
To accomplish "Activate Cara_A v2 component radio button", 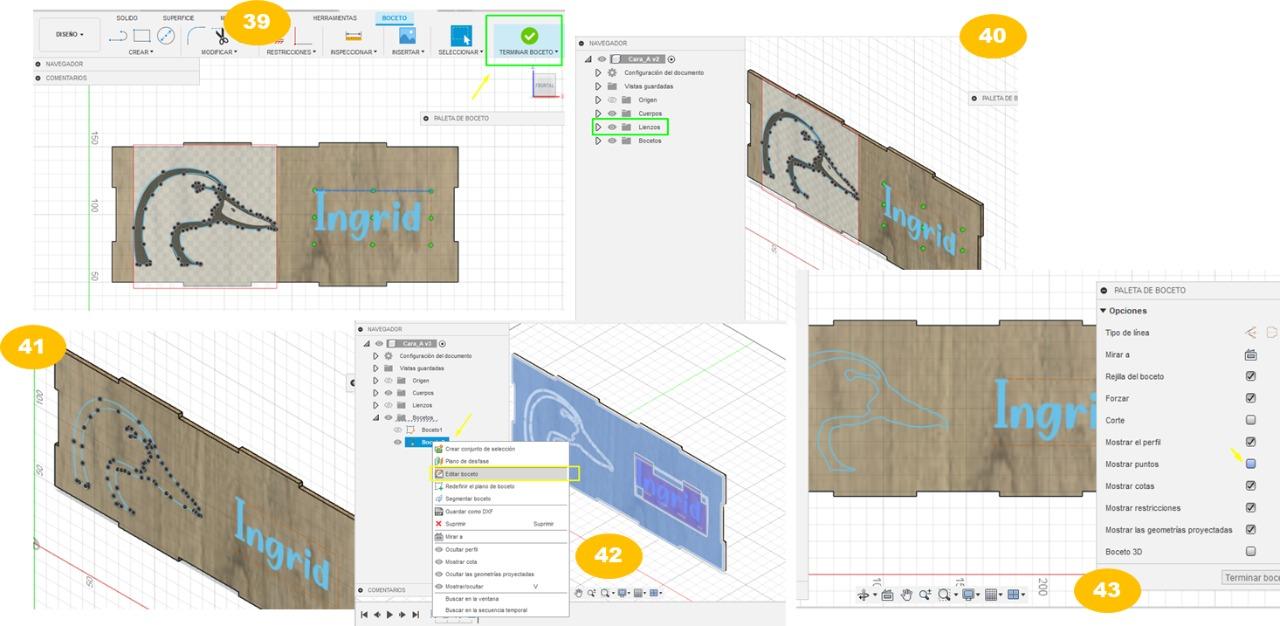I will pyautogui.click(x=671, y=59).
